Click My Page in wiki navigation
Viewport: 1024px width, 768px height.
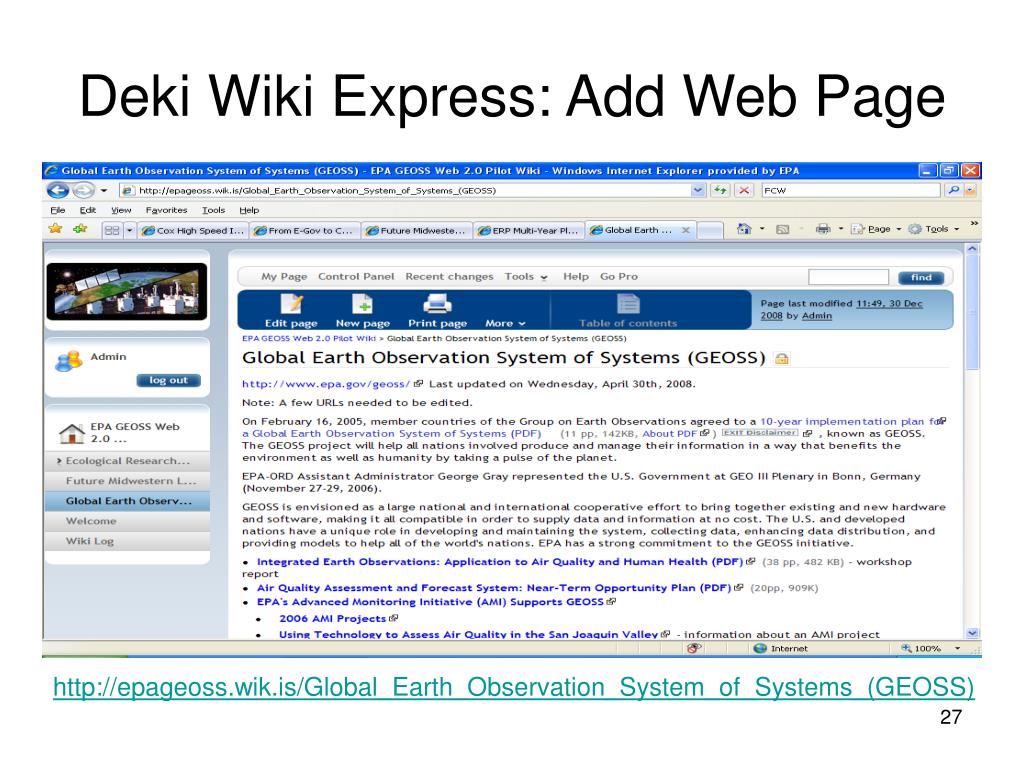[x=284, y=276]
